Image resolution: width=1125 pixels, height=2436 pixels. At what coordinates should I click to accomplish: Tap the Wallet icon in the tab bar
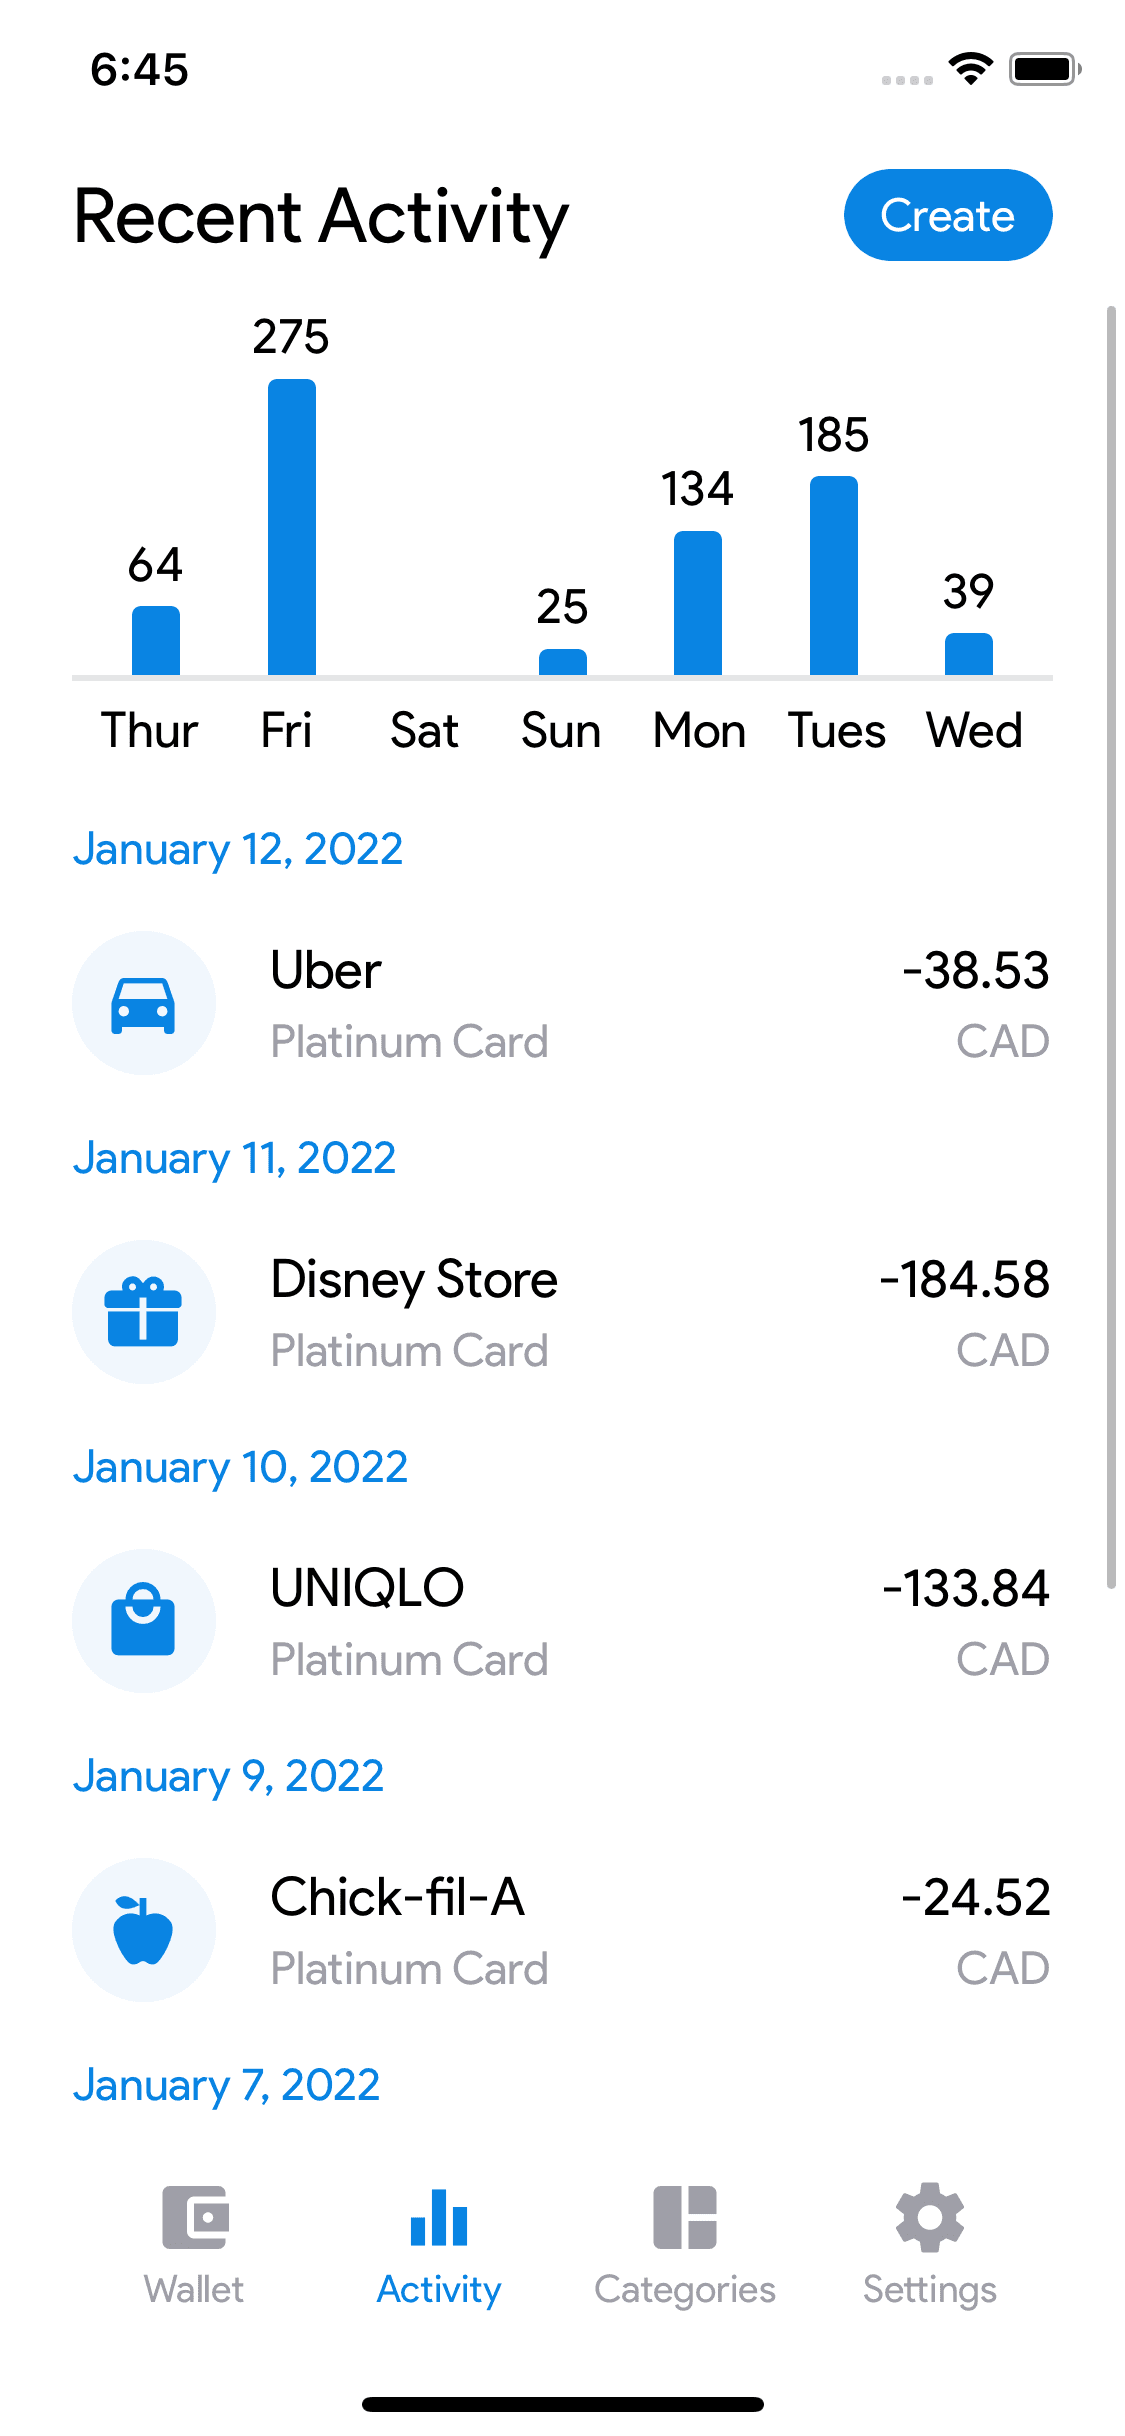click(x=195, y=2217)
